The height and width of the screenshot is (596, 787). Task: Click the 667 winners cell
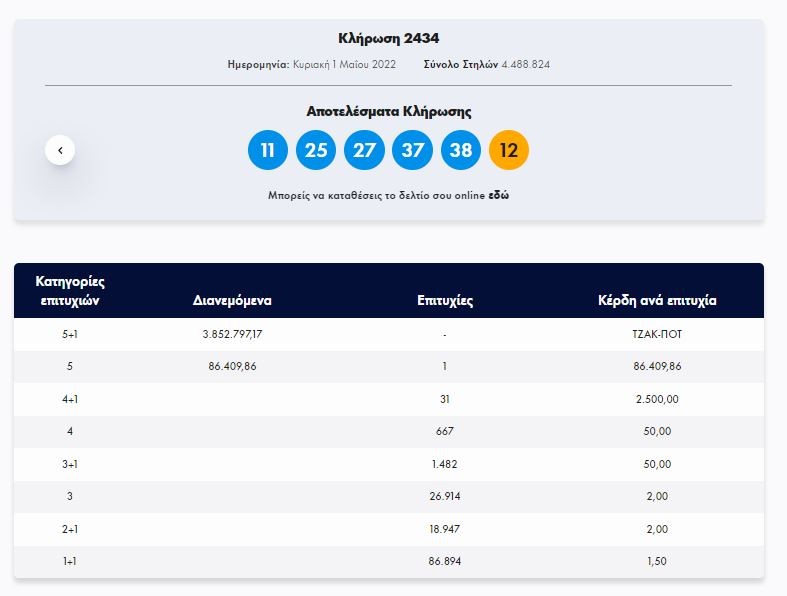(445, 431)
